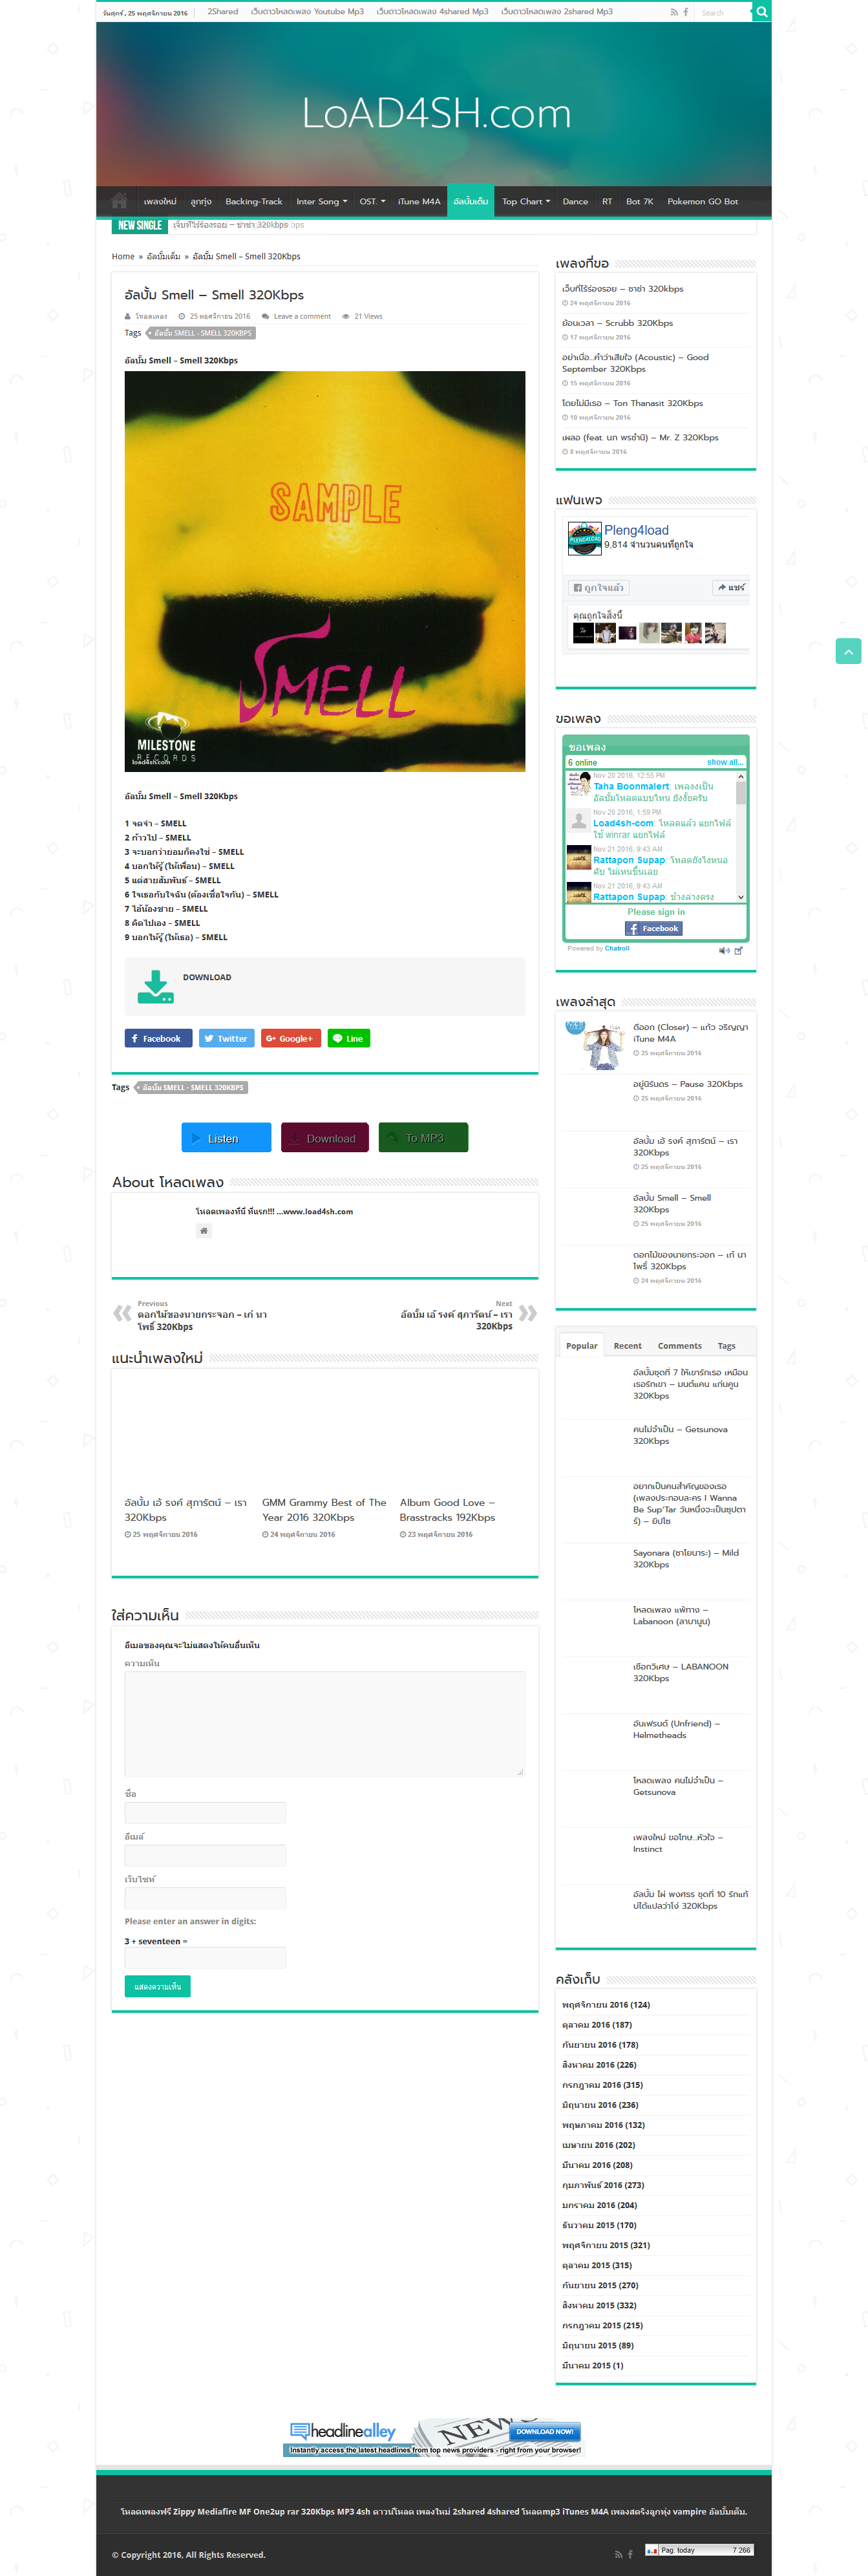This screenshot has height=2576, width=868.
Task: Click the chat scrollbar up arrow
Action: click(741, 776)
